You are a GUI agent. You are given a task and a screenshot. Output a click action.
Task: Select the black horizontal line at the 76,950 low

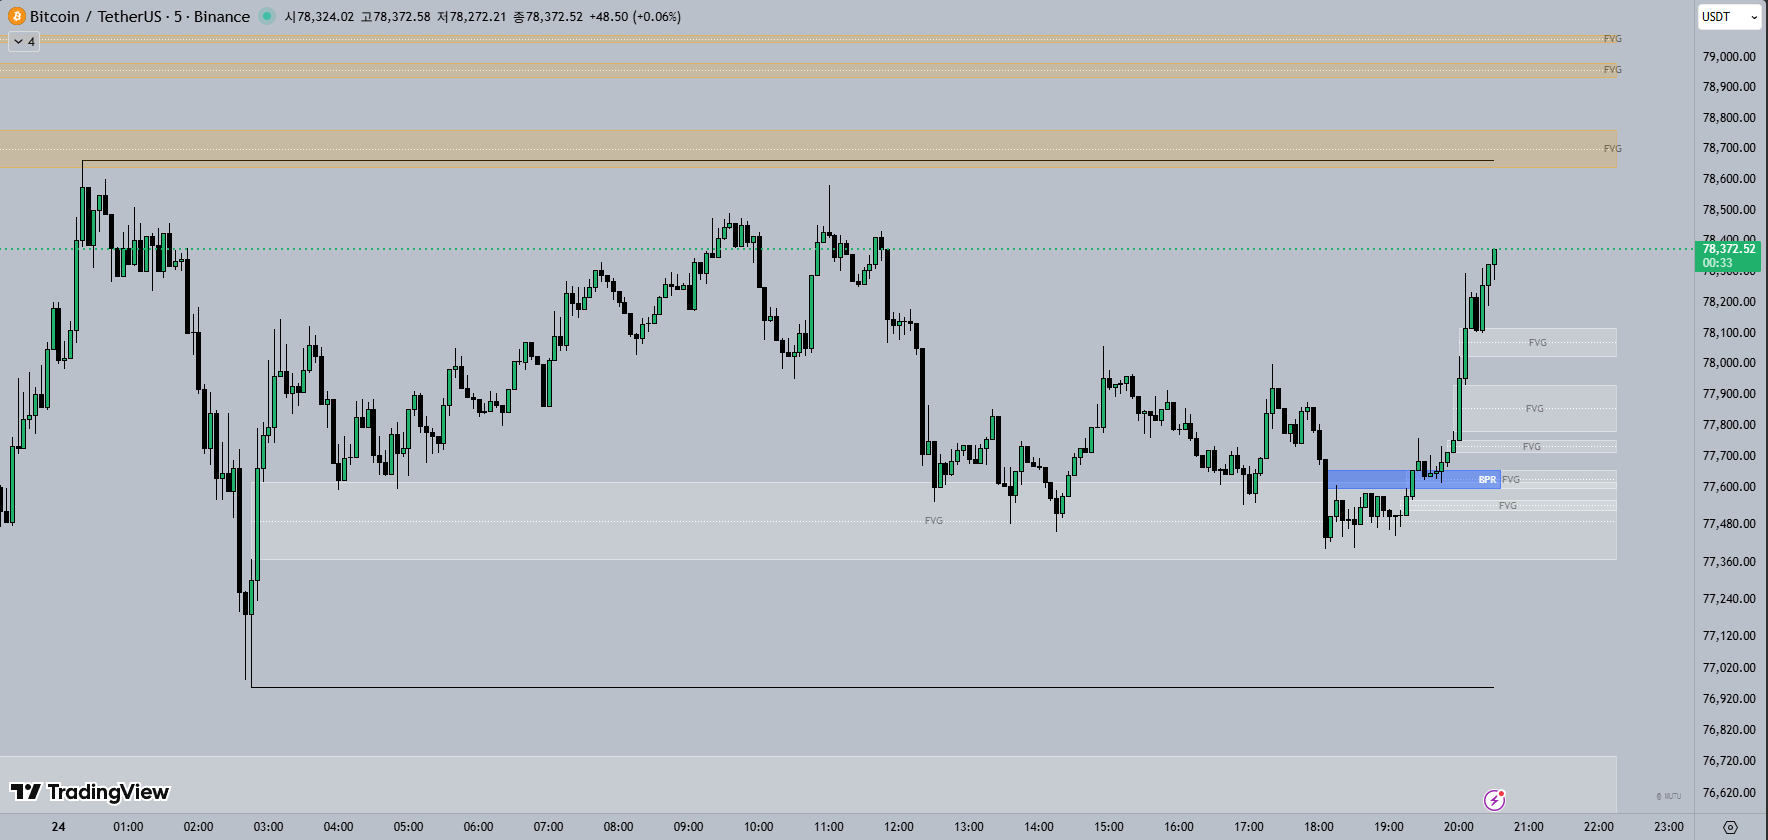872,687
